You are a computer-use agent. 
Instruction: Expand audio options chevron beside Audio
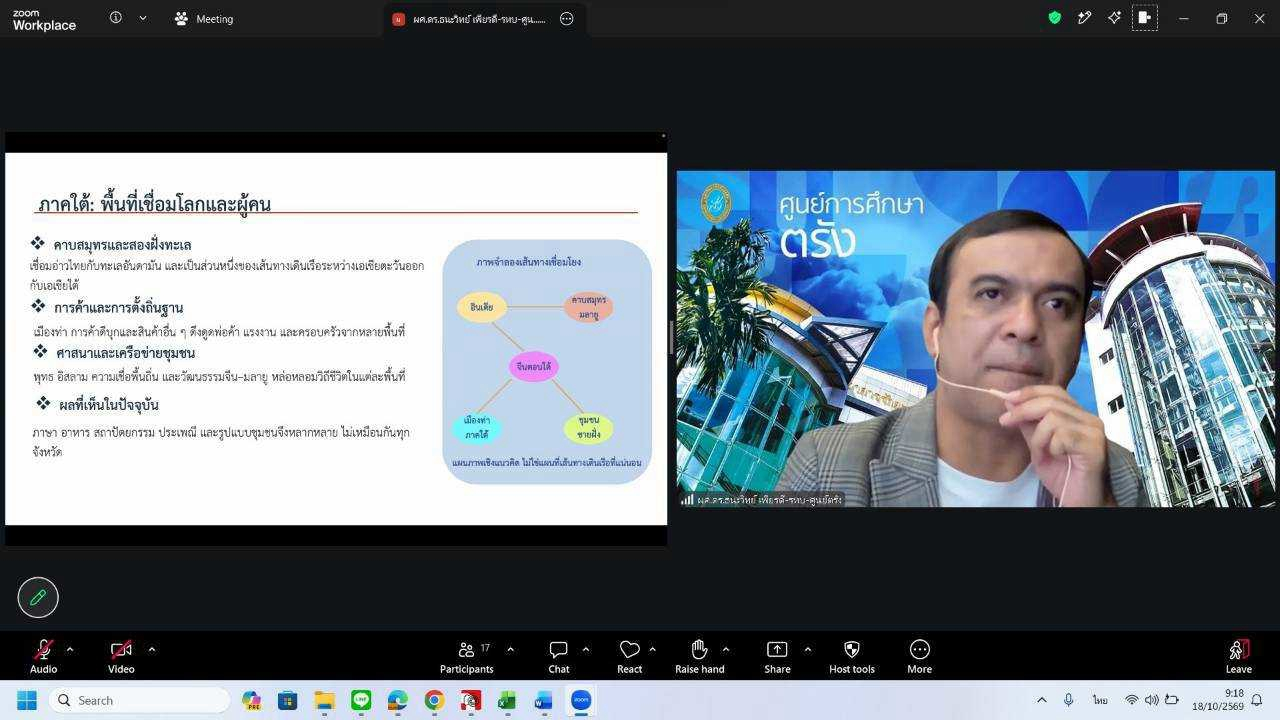click(x=69, y=649)
